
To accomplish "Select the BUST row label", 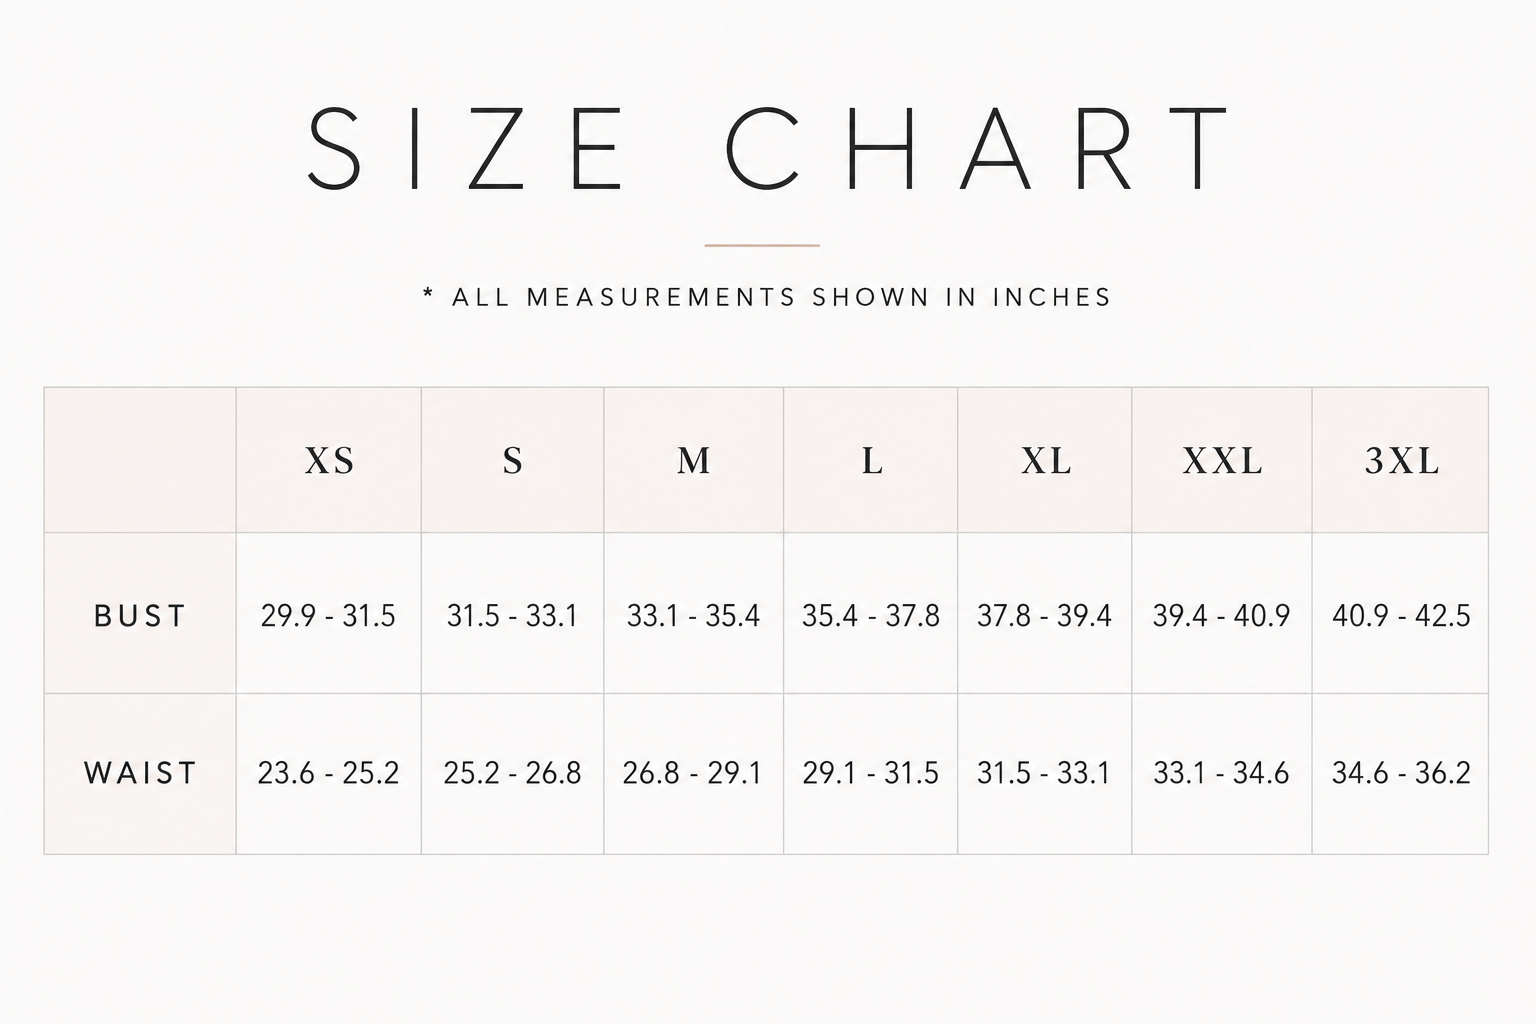I will point(140,615).
